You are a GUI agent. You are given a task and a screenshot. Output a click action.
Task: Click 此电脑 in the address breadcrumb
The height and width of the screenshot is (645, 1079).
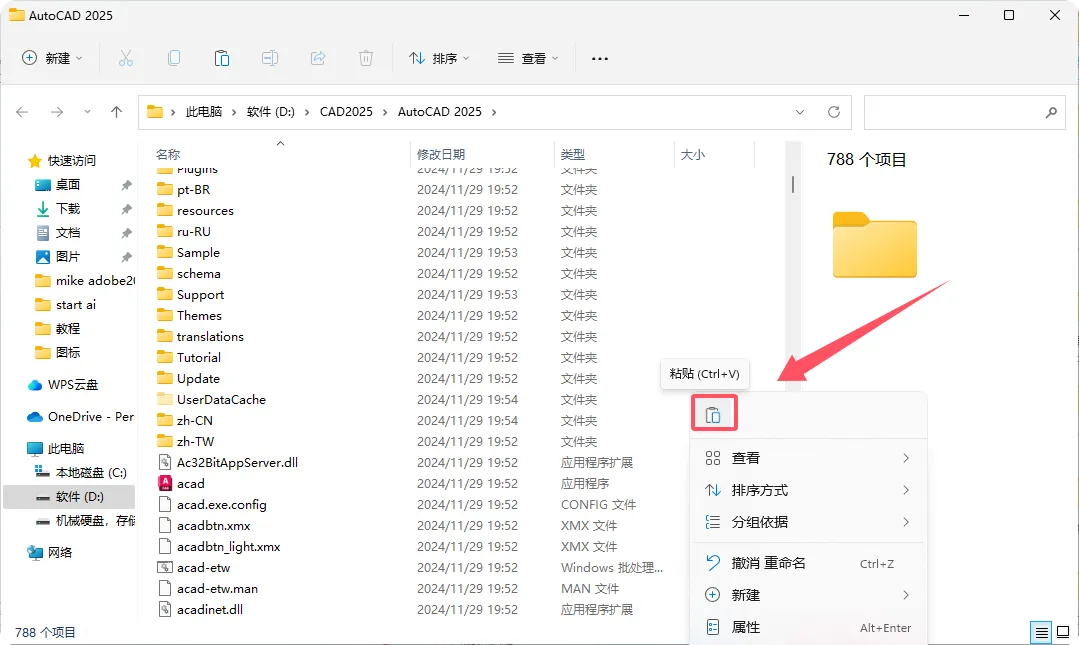click(204, 112)
